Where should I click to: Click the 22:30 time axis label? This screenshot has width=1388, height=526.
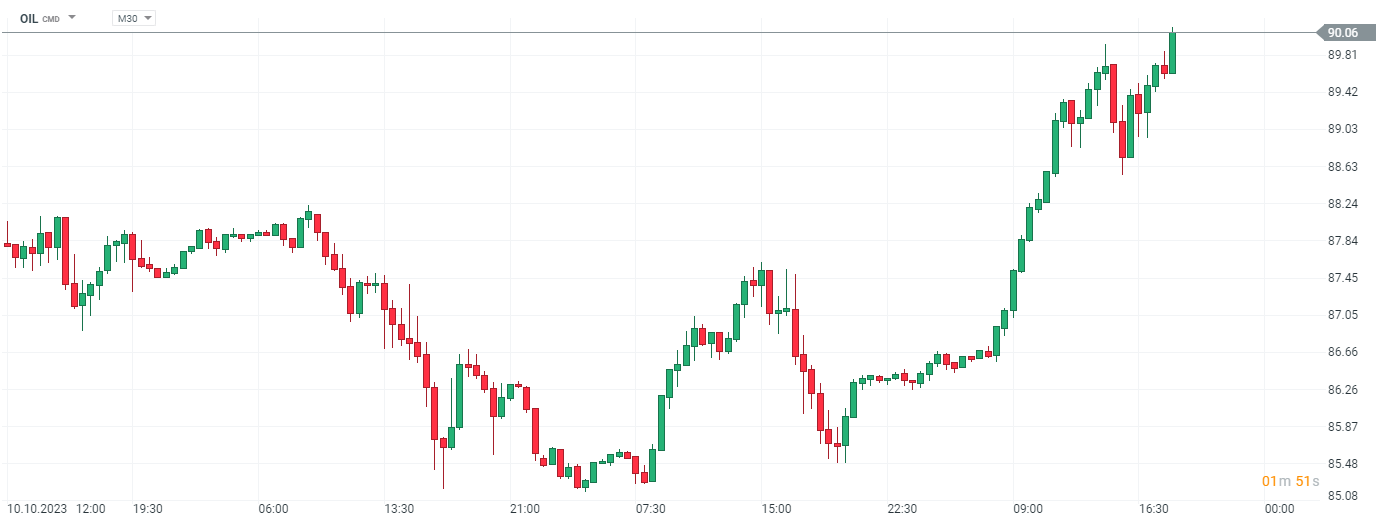pos(902,509)
